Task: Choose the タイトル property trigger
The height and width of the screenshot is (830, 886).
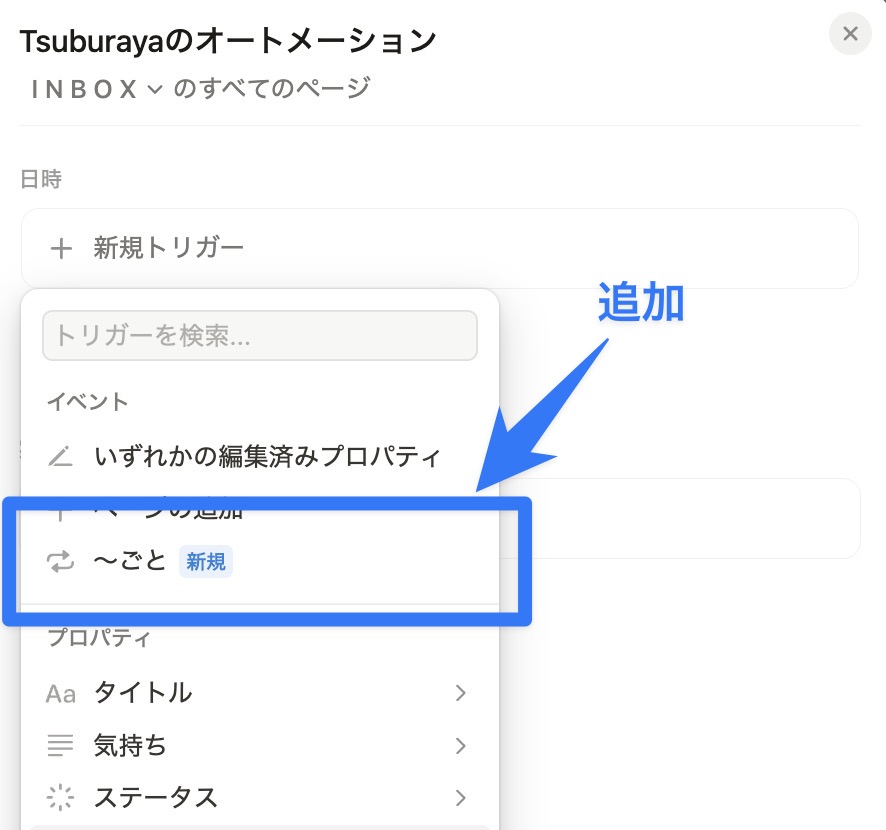Action: click(260, 693)
